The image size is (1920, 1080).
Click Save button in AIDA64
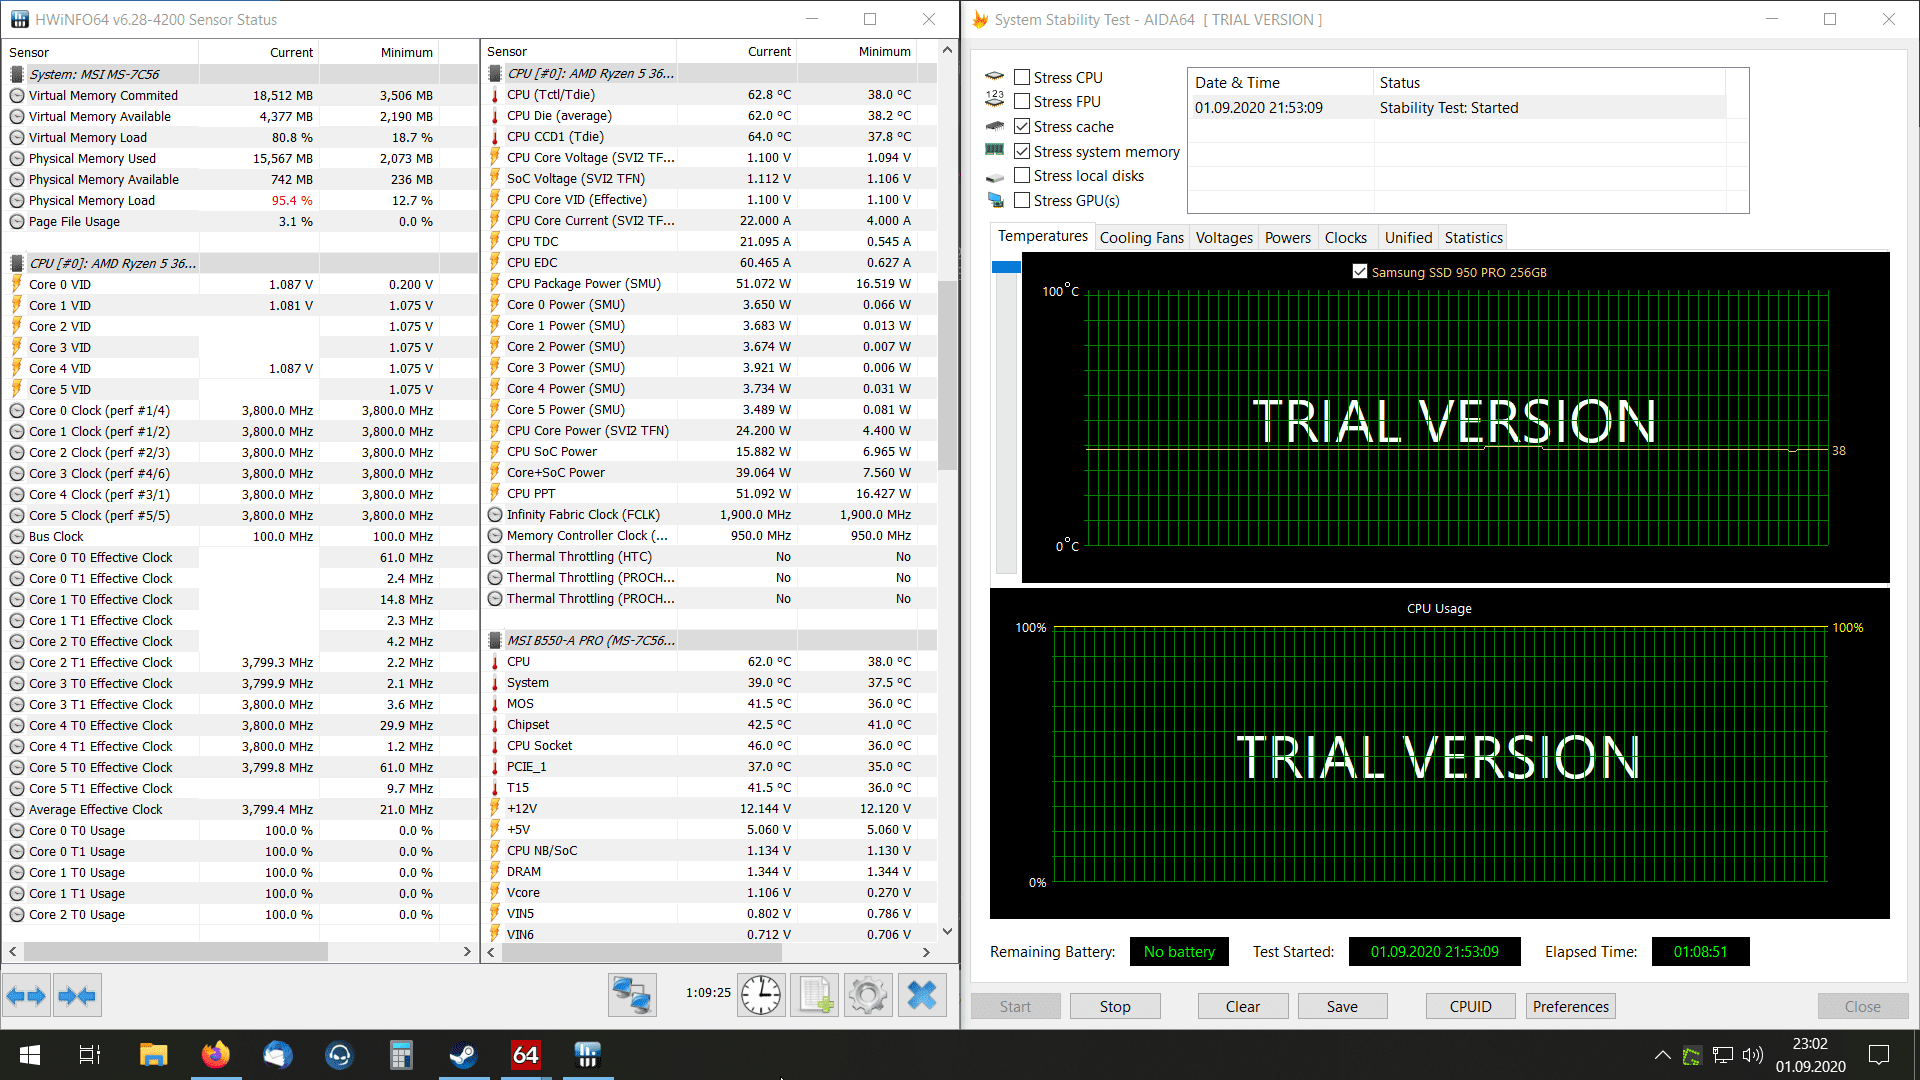[x=1342, y=1006]
